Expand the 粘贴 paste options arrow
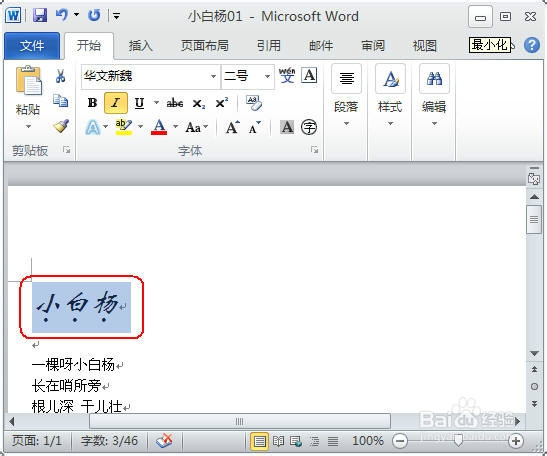The width and height of the screenshot is (547, 456). (28, 126)
